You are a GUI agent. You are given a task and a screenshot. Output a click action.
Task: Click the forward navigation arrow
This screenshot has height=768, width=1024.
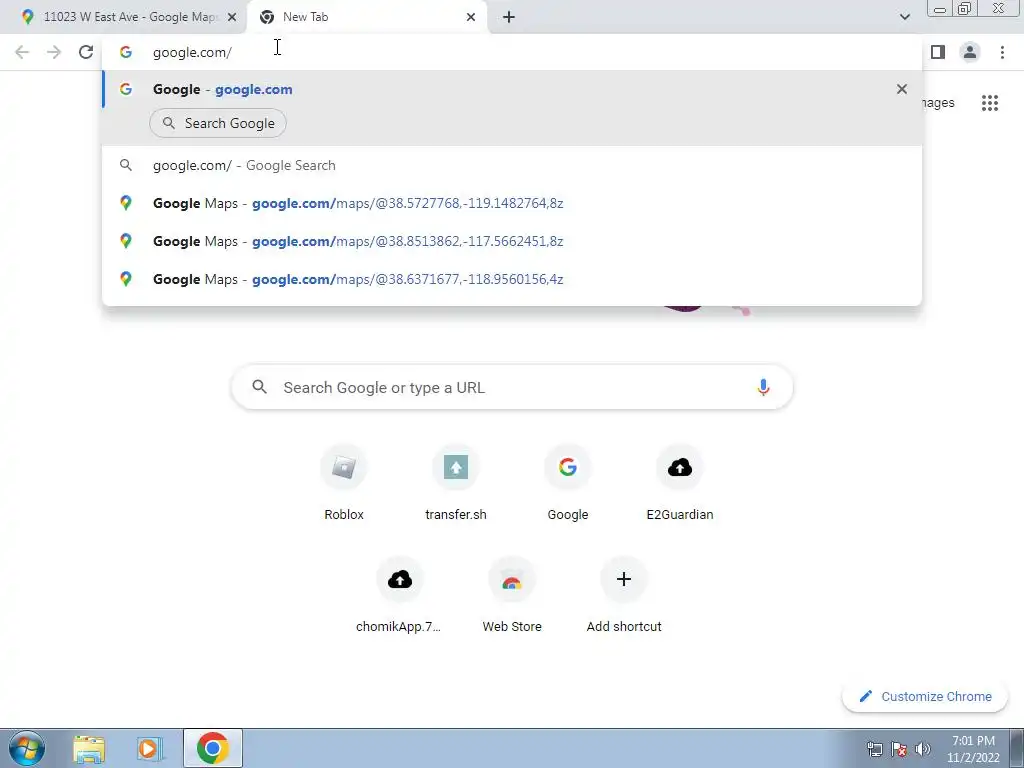click(x=54, y=52)
